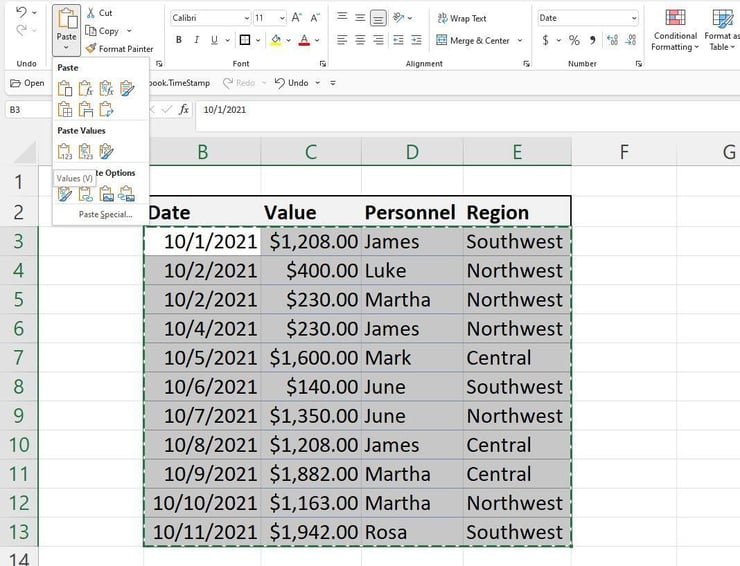Click Increase Decimal
The height and width of the screenshot is (566, 740).
pyautogui.click(x=613, y=40)
